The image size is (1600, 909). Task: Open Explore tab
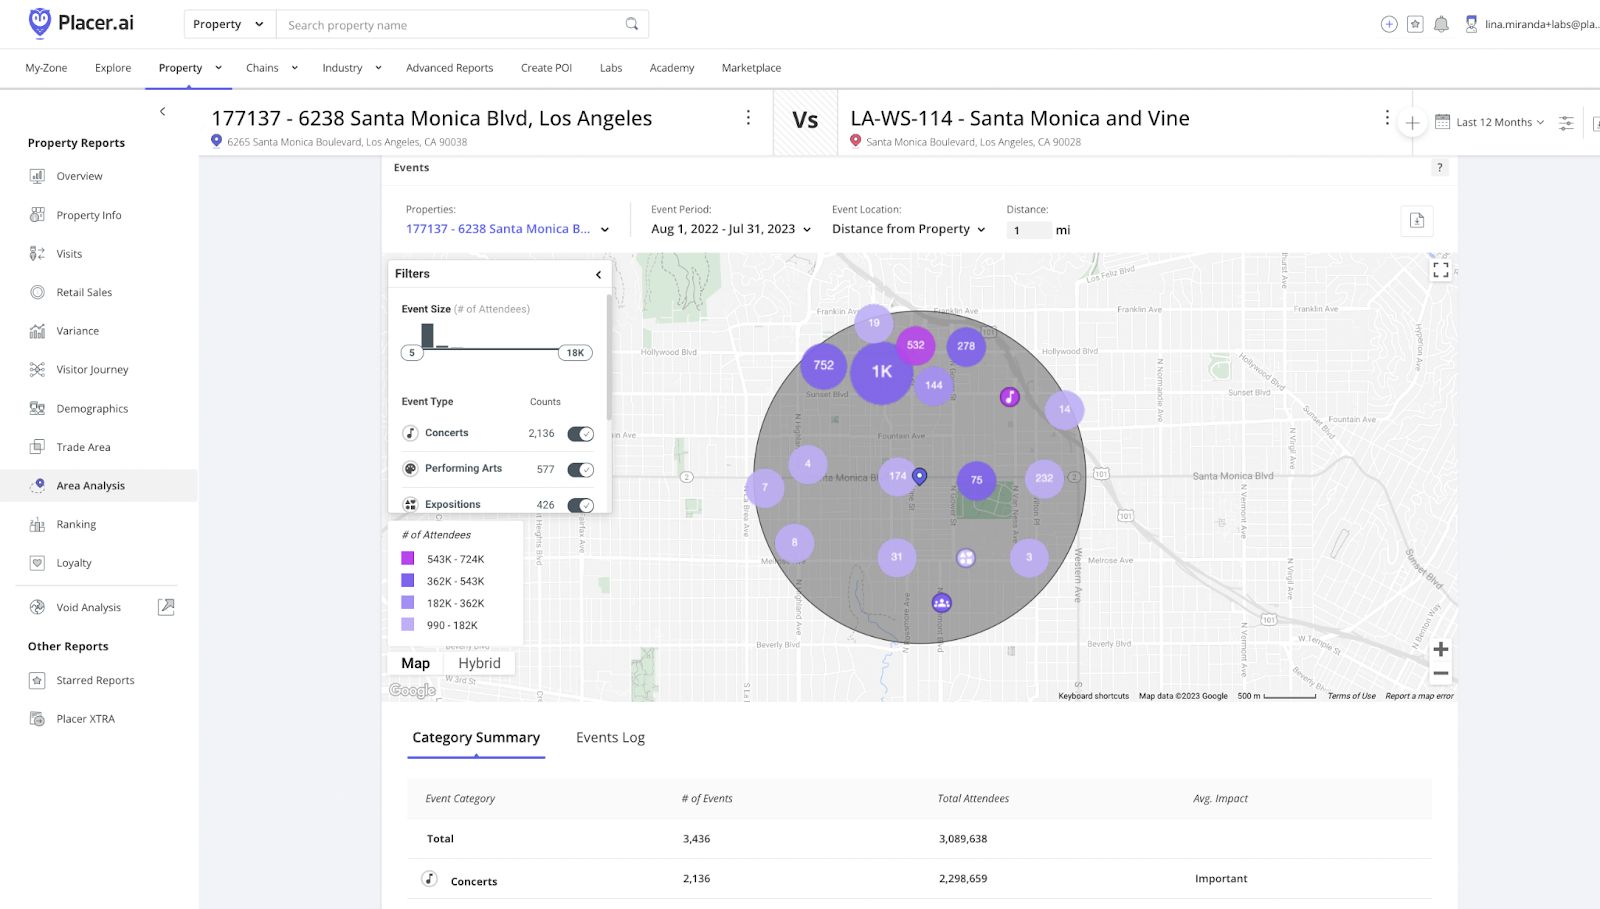[x=113, y=68]
